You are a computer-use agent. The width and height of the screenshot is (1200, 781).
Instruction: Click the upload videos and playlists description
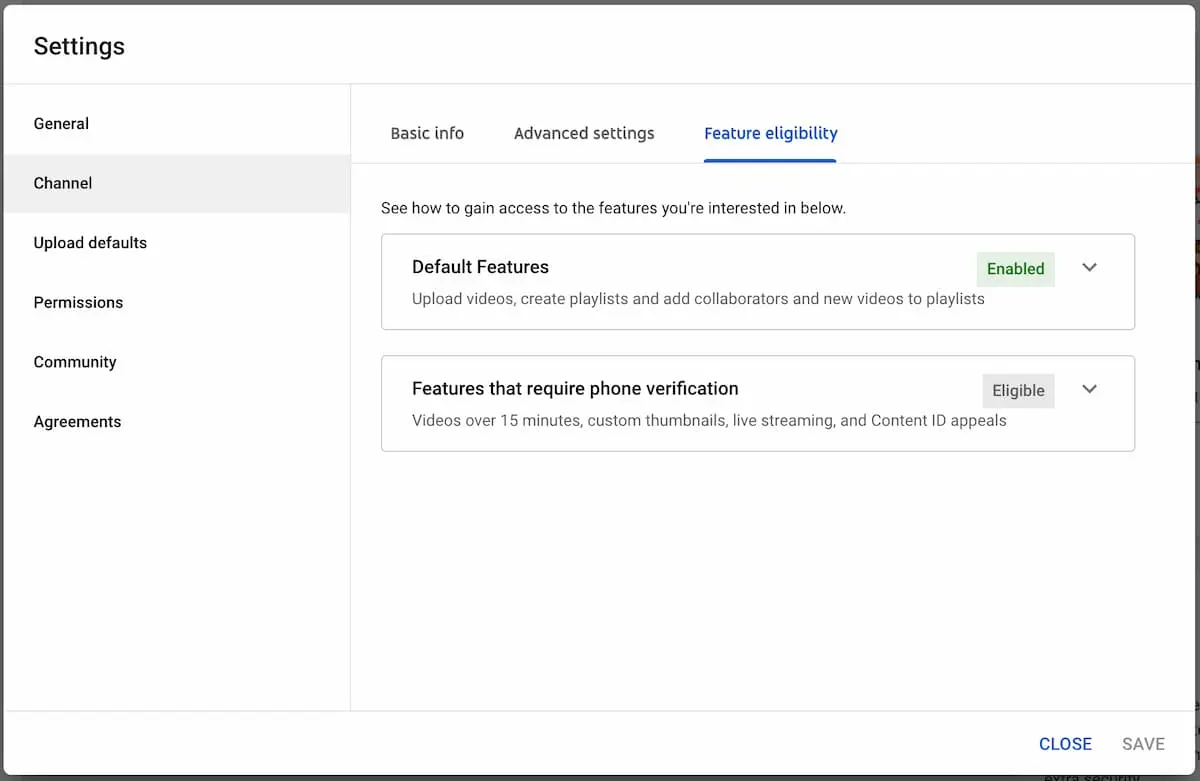click(x=698, y=299)
